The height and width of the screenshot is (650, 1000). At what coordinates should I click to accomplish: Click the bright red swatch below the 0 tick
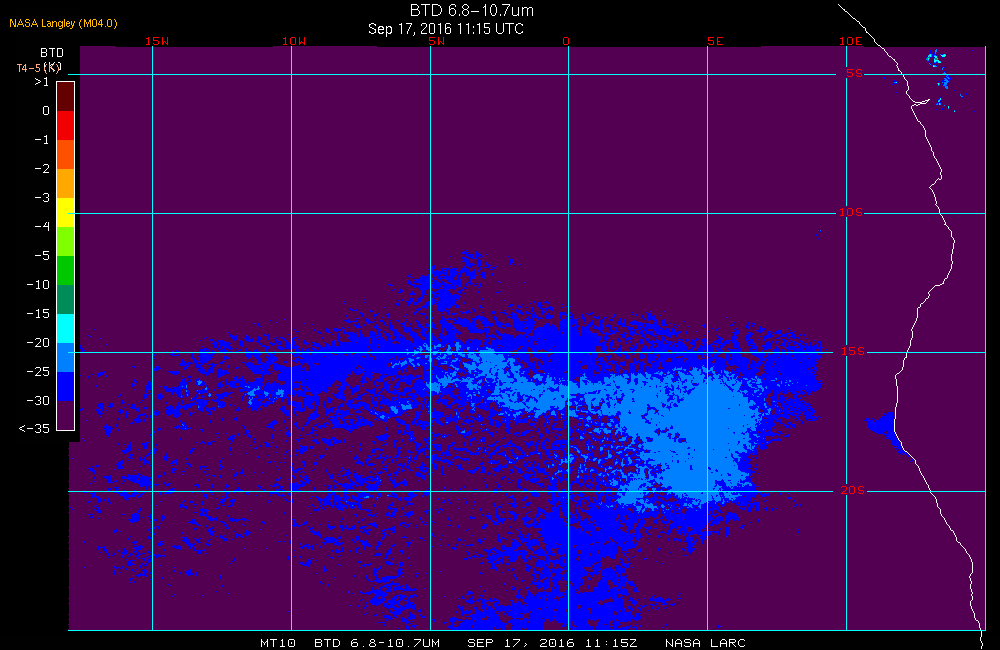click(x=66, y=125)
